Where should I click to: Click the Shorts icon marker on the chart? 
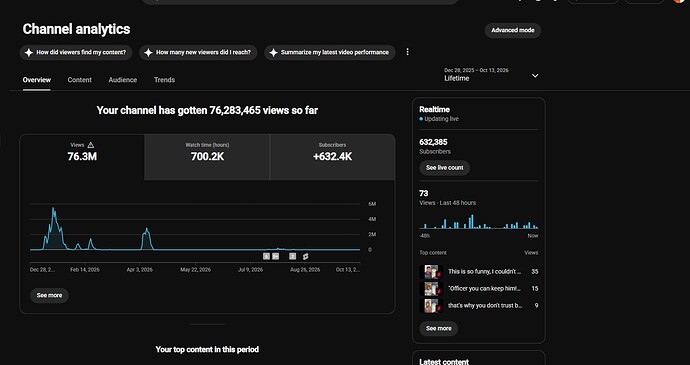pos(305,256)
